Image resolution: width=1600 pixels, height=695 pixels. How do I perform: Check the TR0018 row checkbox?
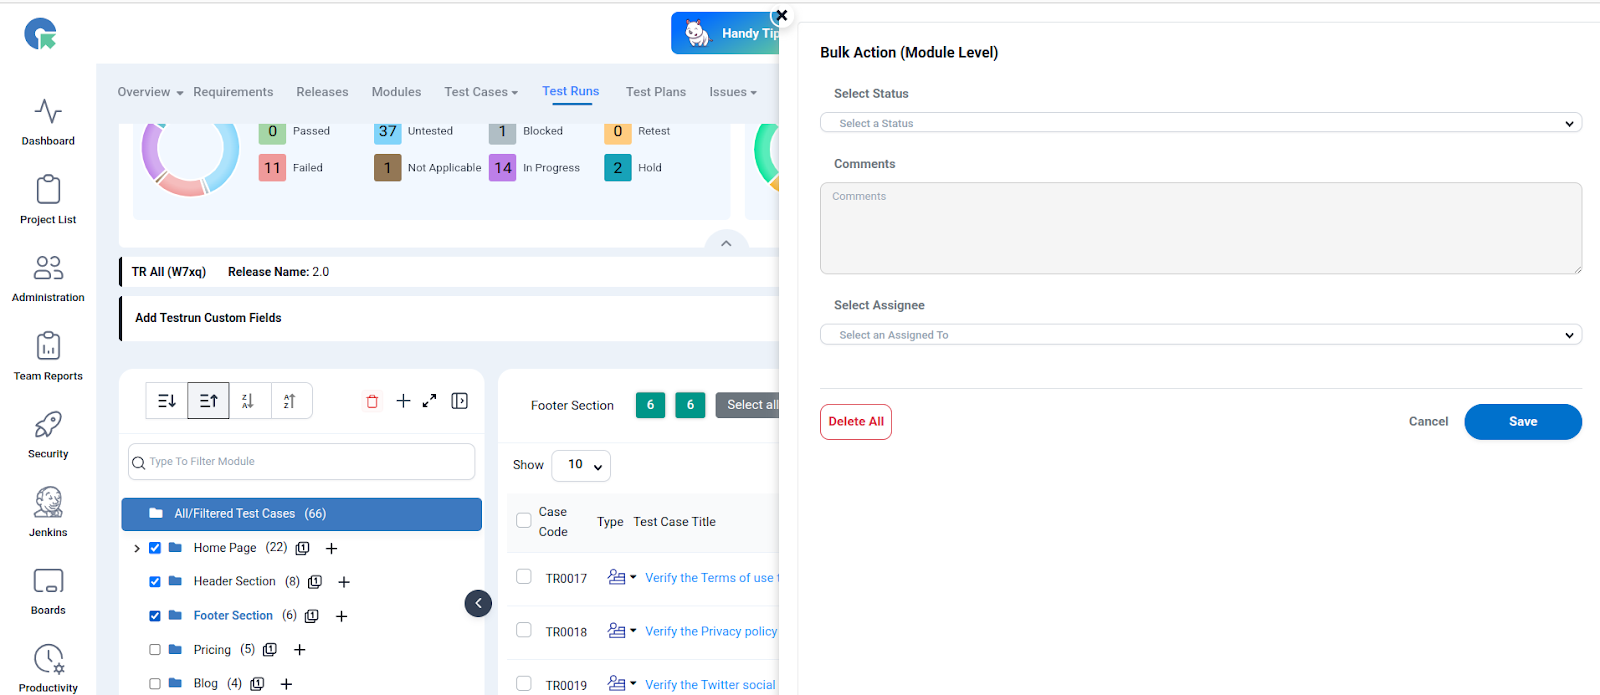pyautogui.click(x=523, y=630)
